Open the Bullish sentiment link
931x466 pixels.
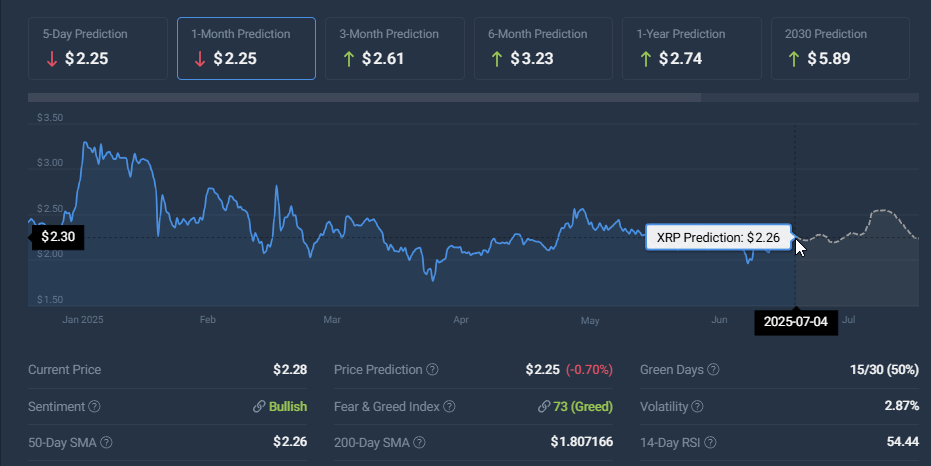tap(288, 407)
